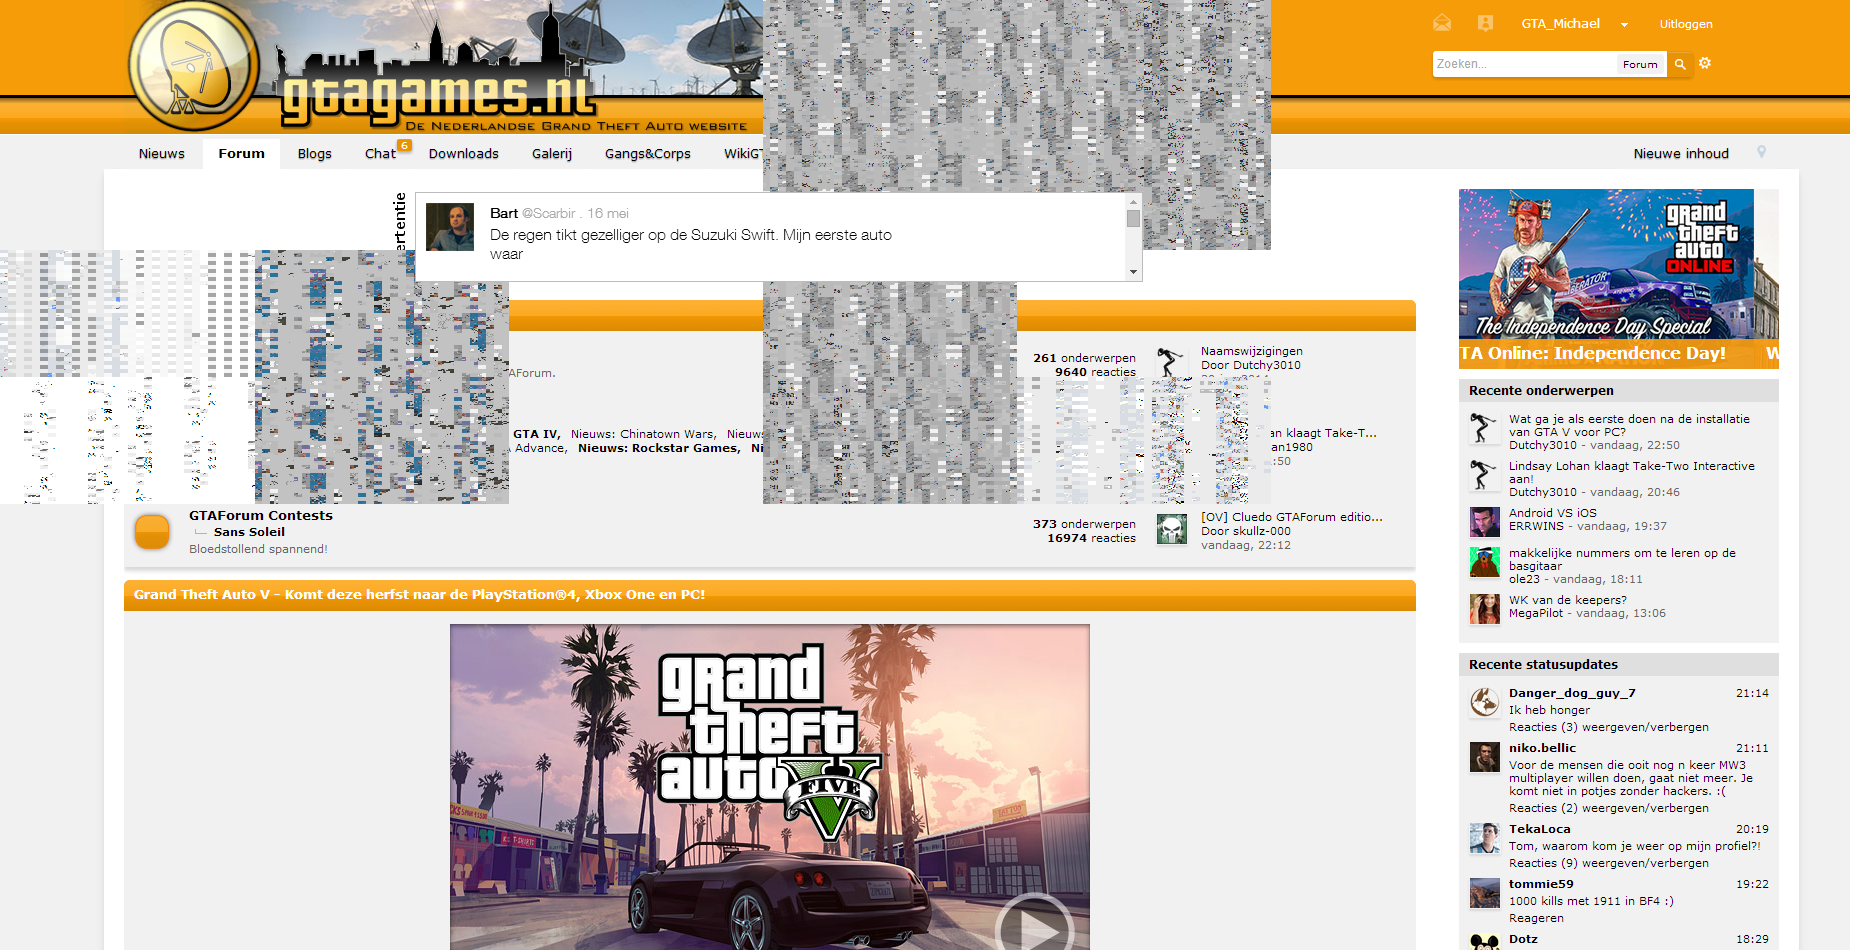Click the magnifier search button

1680,64
